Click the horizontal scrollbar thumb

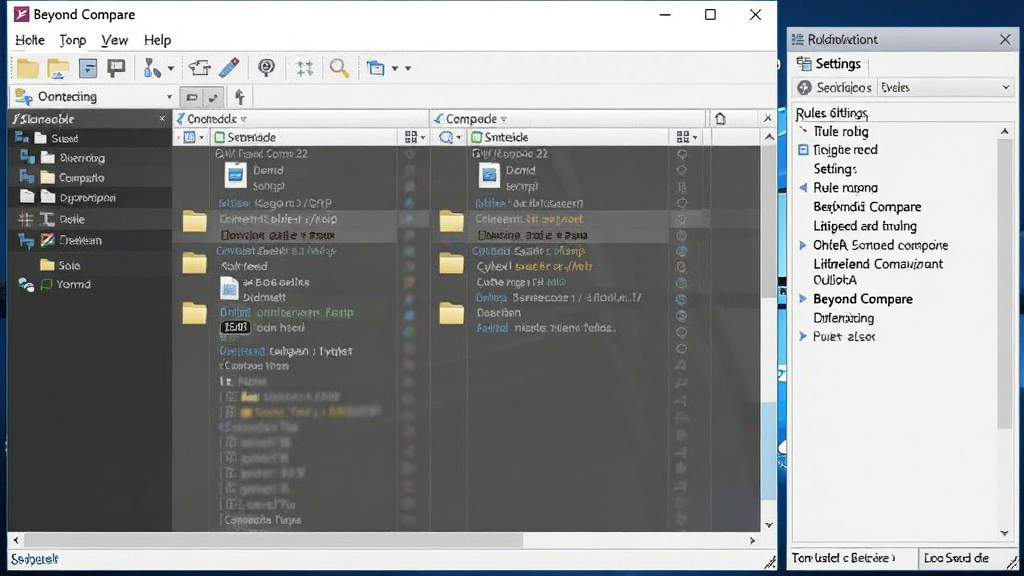tap(273, 541)
